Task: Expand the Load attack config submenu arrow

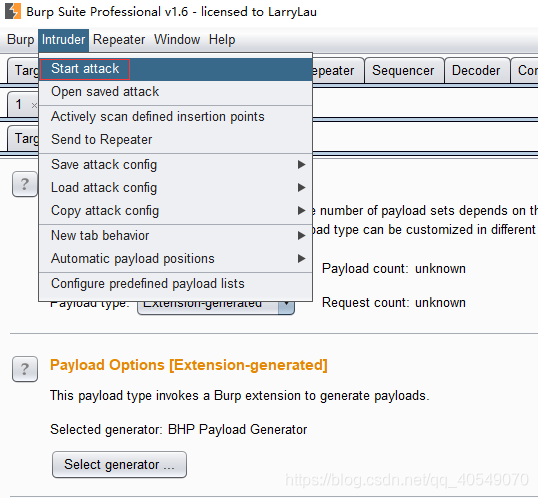Action: point(301,188)
